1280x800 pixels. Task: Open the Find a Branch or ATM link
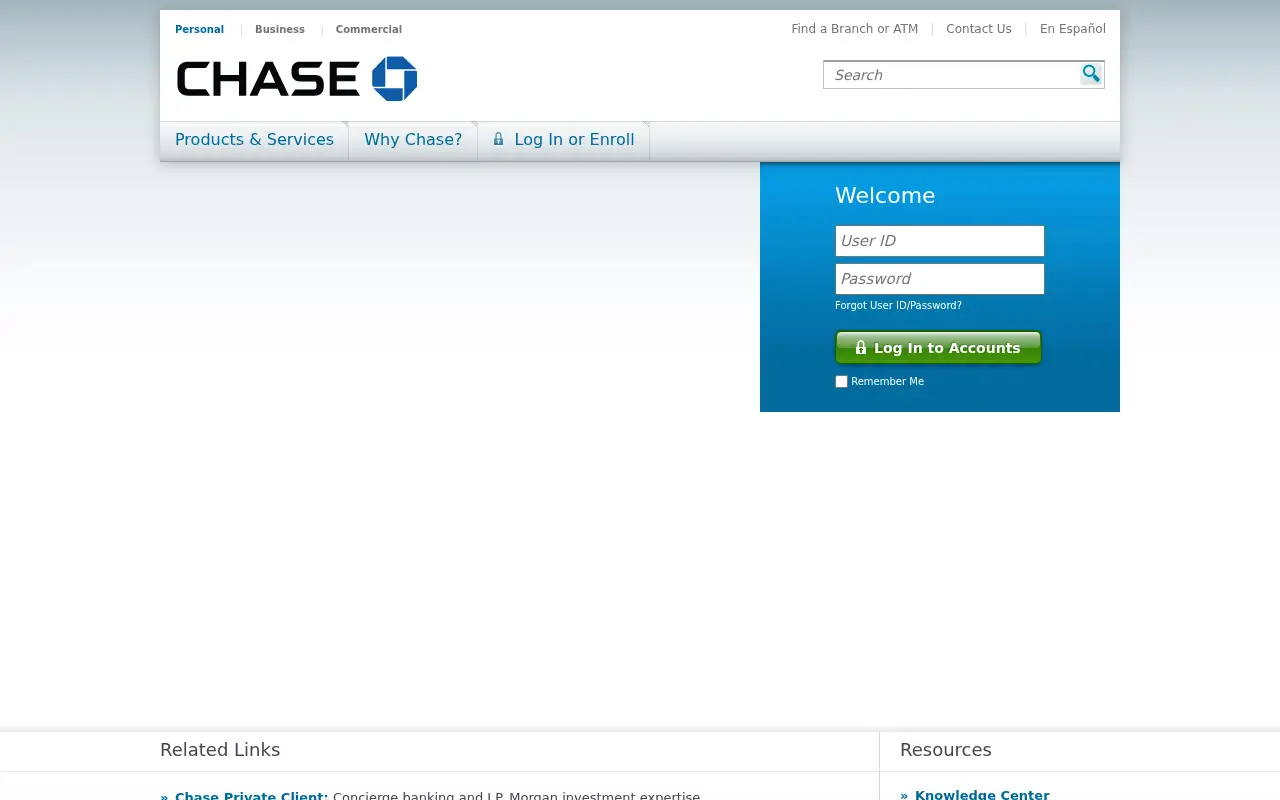[855, 29]
